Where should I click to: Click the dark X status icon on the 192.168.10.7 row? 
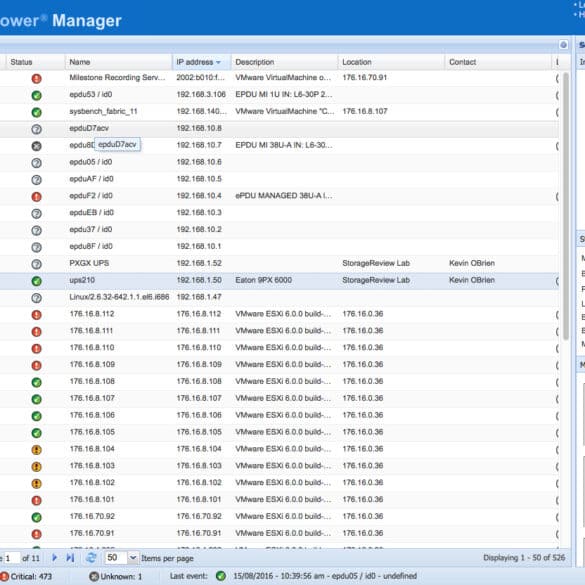pos(37,146)
